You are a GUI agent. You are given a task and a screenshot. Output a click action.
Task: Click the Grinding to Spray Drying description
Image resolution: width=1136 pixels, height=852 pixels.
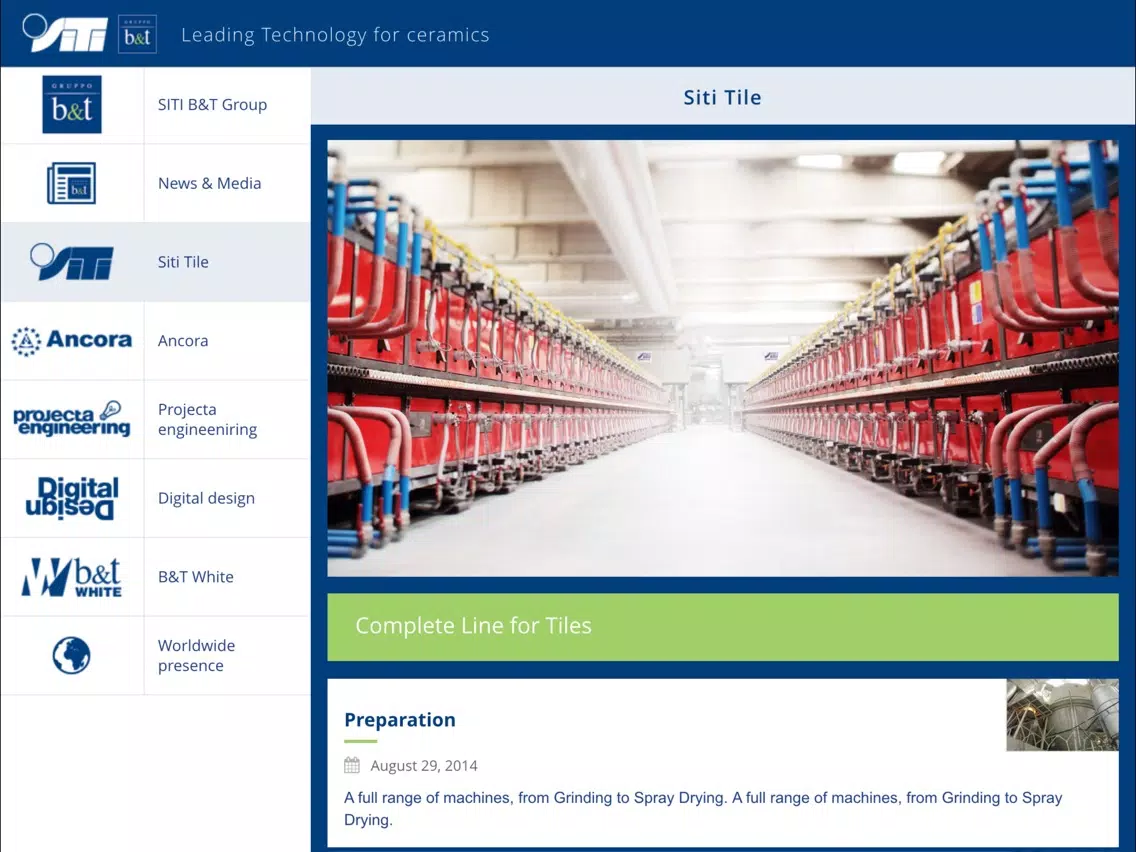pyautogui.click(x=703, y=809)
